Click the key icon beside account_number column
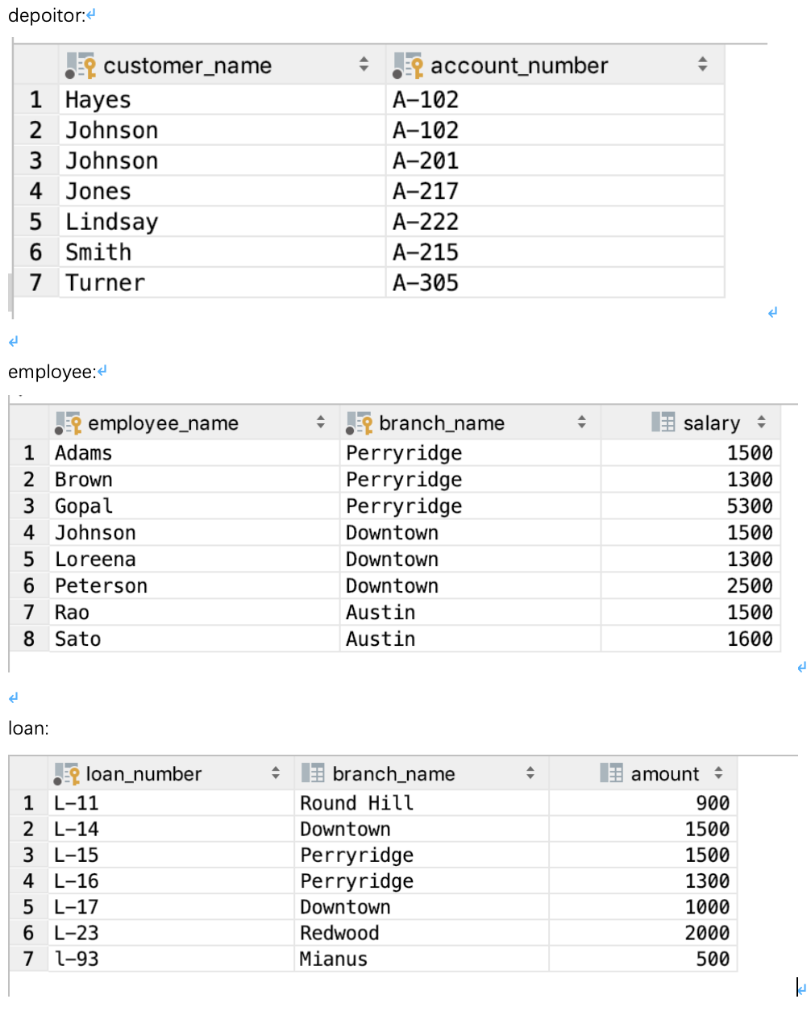Screen dimensions: 811x1024 [408, 66]
